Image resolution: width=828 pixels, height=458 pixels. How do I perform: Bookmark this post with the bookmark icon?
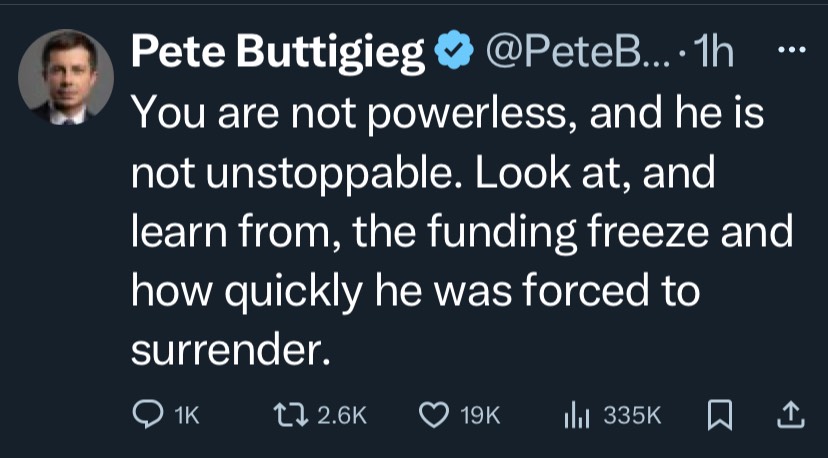click(719, 416)
